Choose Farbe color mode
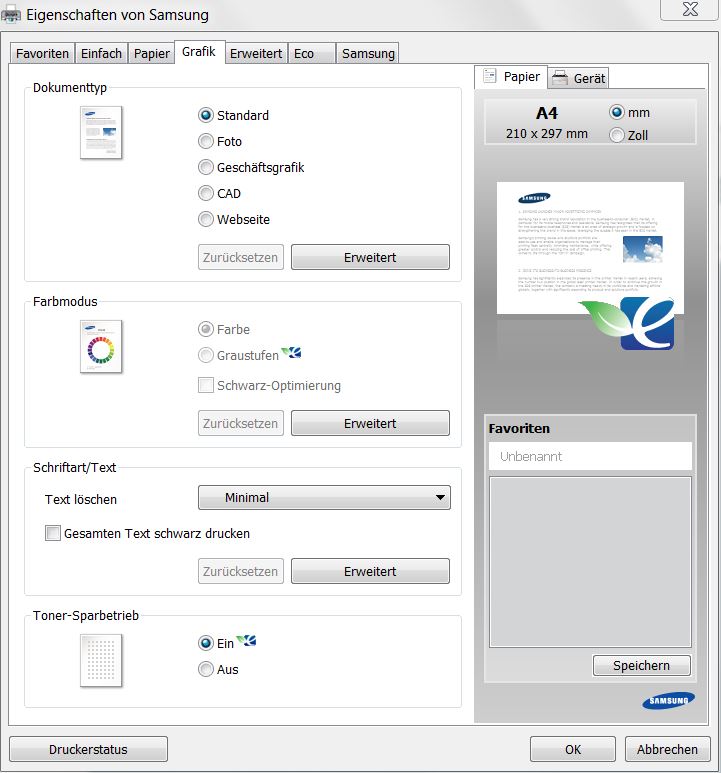The height and width of the screenshot is (773, 721). (224, 329)
